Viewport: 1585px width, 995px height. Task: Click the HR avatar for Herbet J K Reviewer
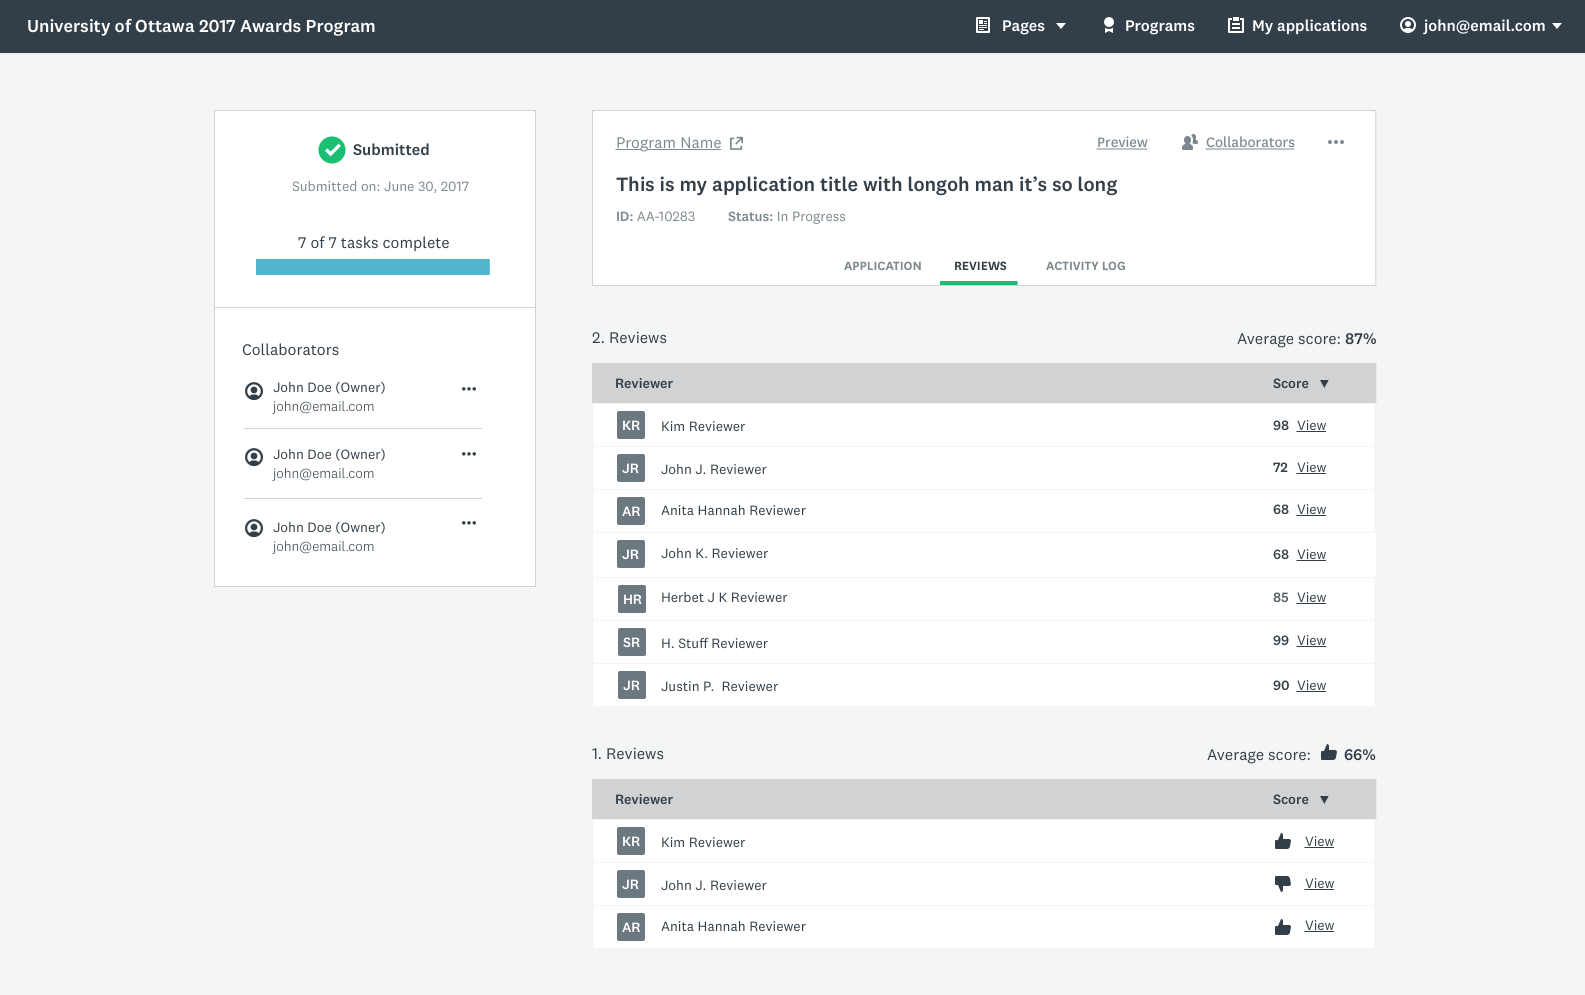tap(631, 599)
